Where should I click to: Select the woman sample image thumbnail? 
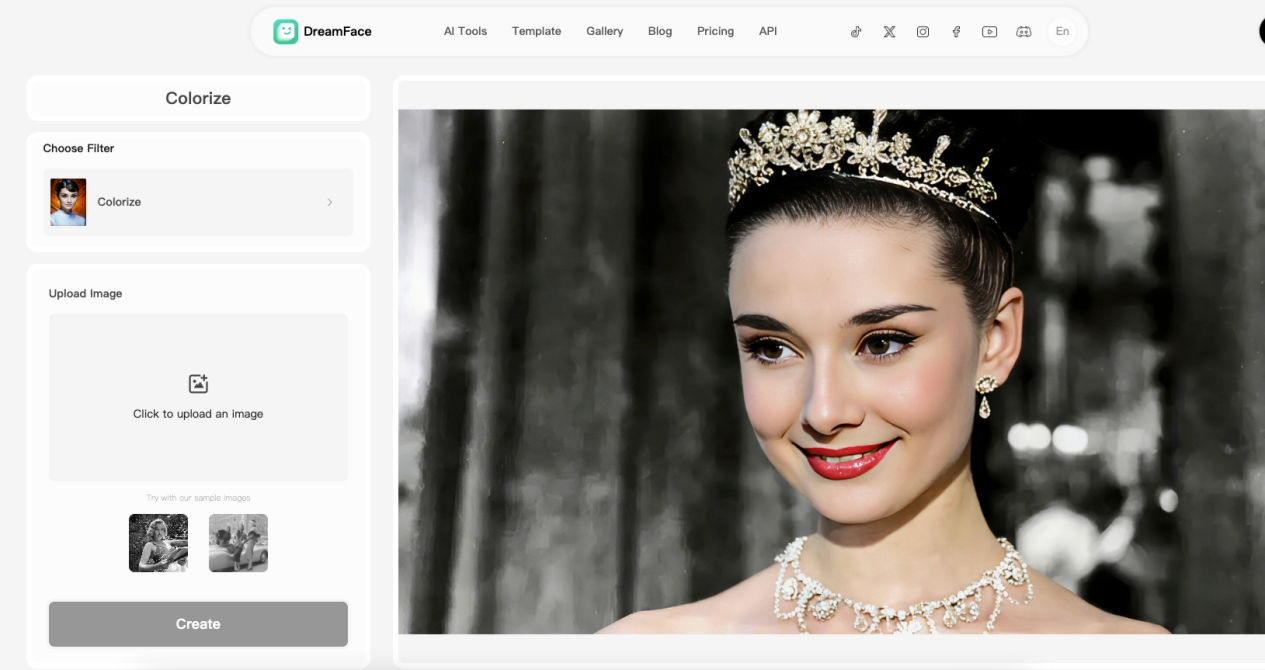click(158, 543)
